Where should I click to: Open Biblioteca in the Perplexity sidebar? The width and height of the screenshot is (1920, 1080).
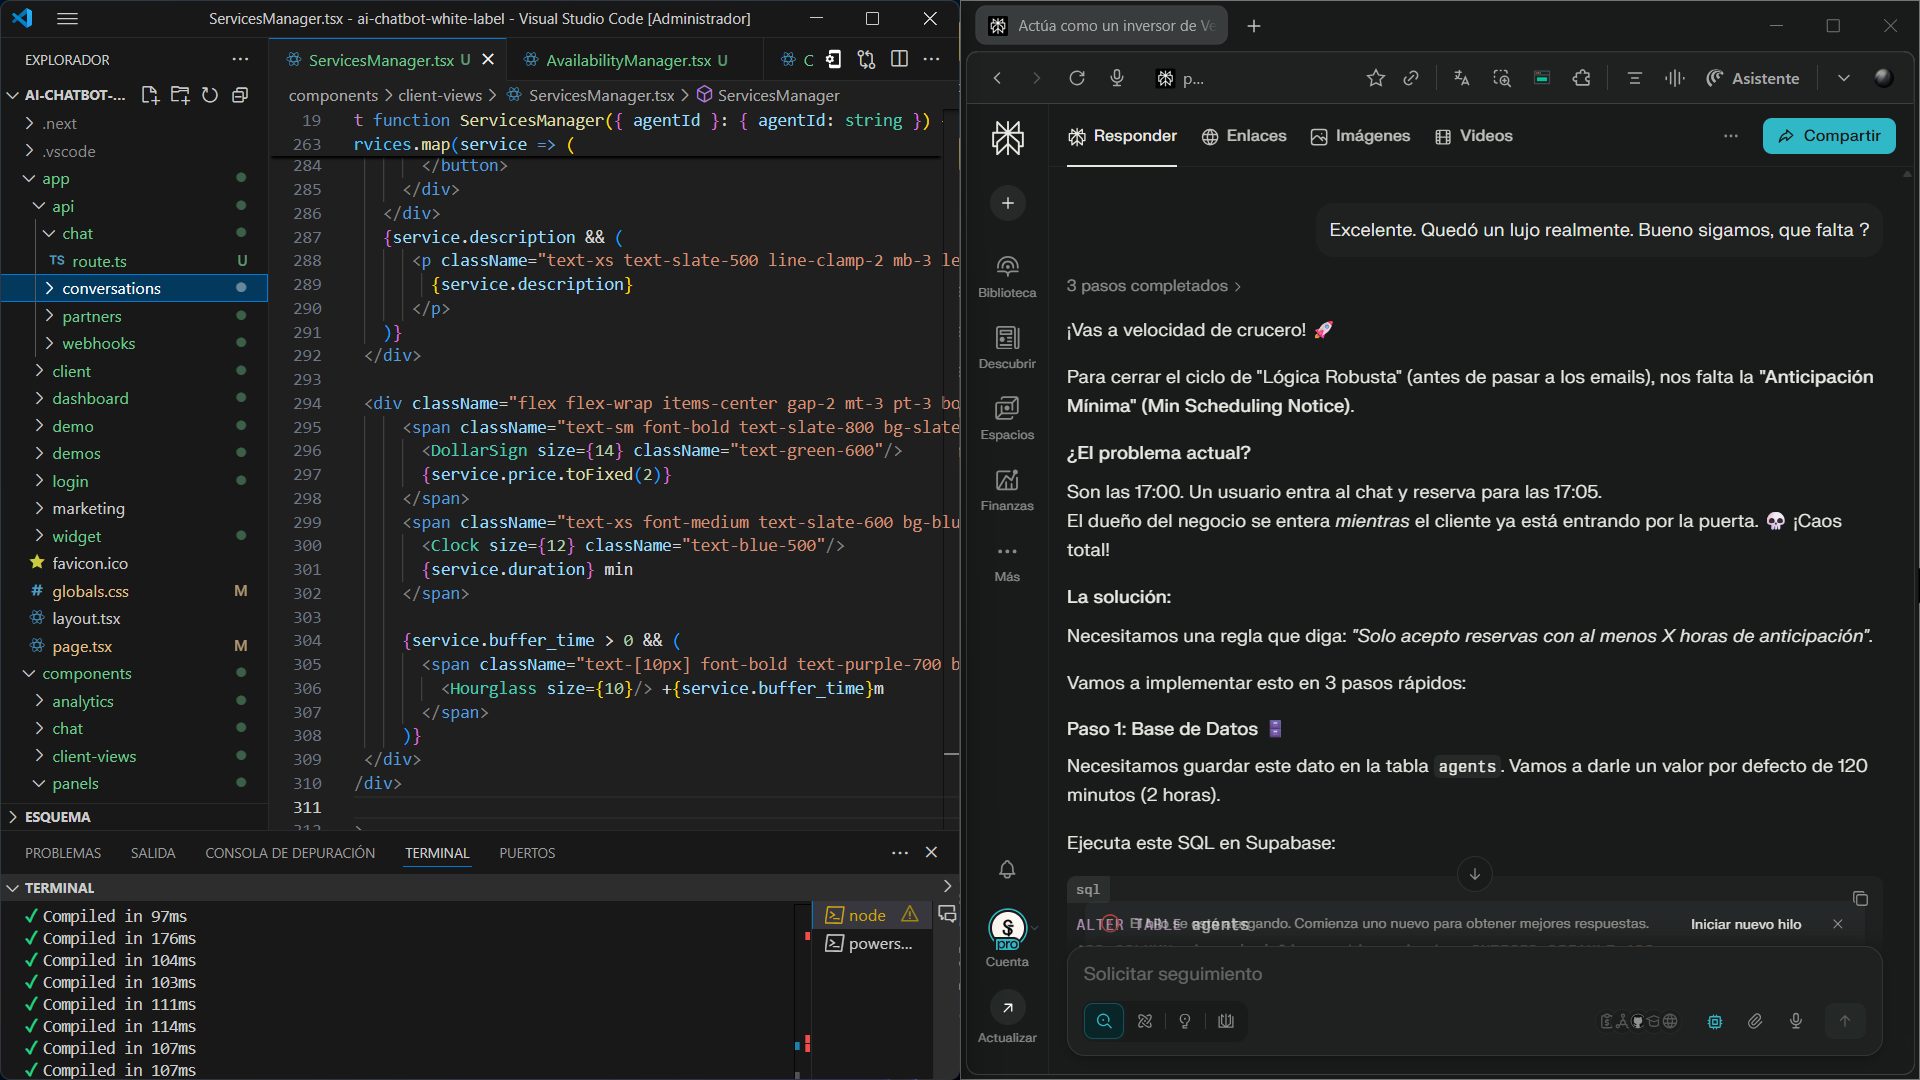pyautogui.click(x=1007, y=276)
